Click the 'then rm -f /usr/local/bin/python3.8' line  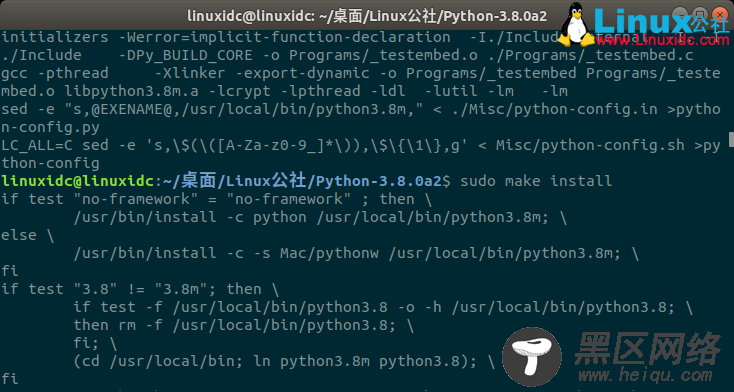tap(243, 325)
